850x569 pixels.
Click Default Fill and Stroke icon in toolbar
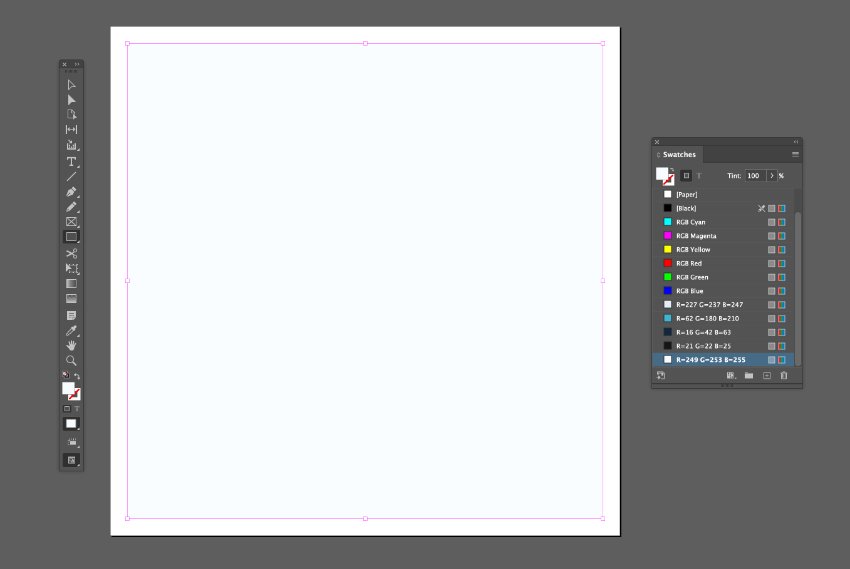tap(66, 375)
